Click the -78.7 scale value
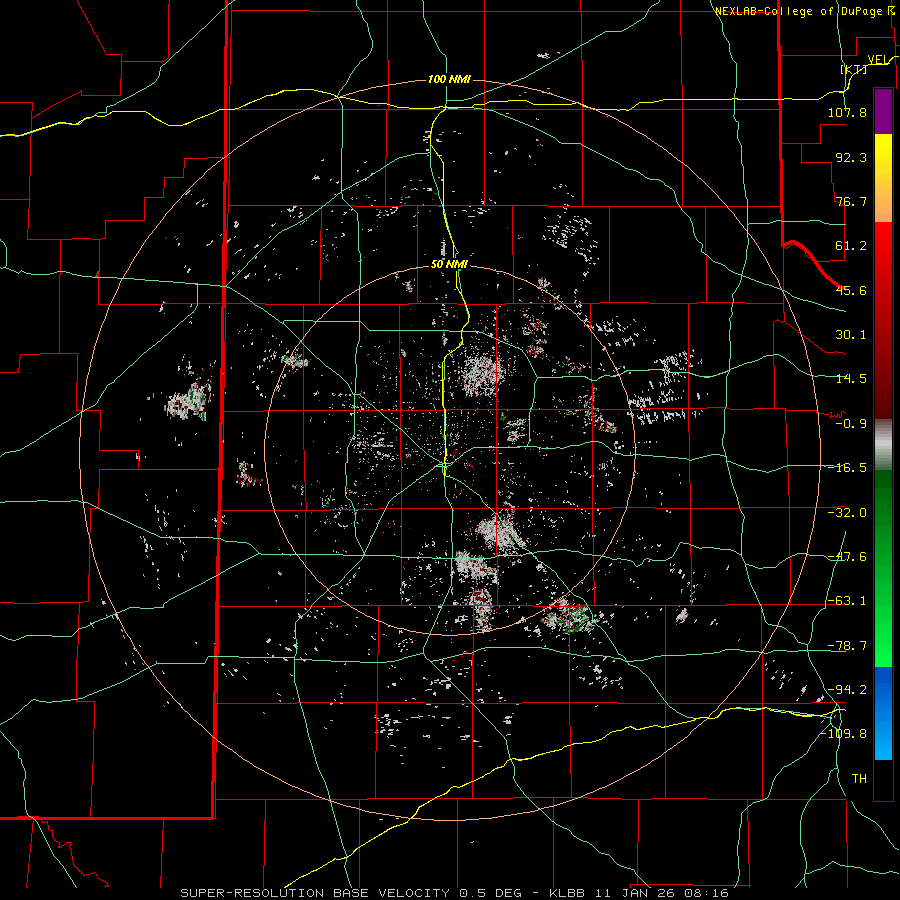The image size is (900, 900). (x=847, y=646)
